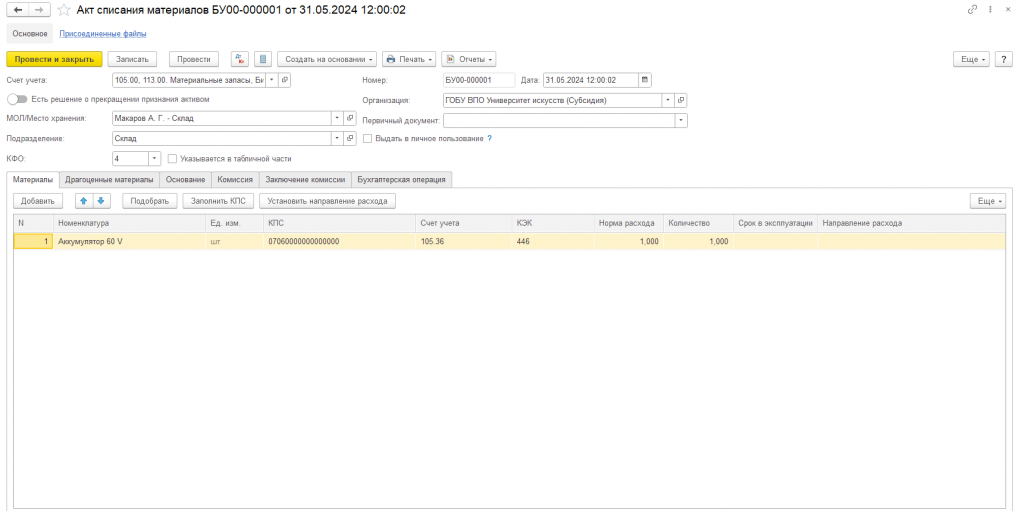1024x511 pixels.
Task: Open Отчеты dropdown menu
Action: 469,59
